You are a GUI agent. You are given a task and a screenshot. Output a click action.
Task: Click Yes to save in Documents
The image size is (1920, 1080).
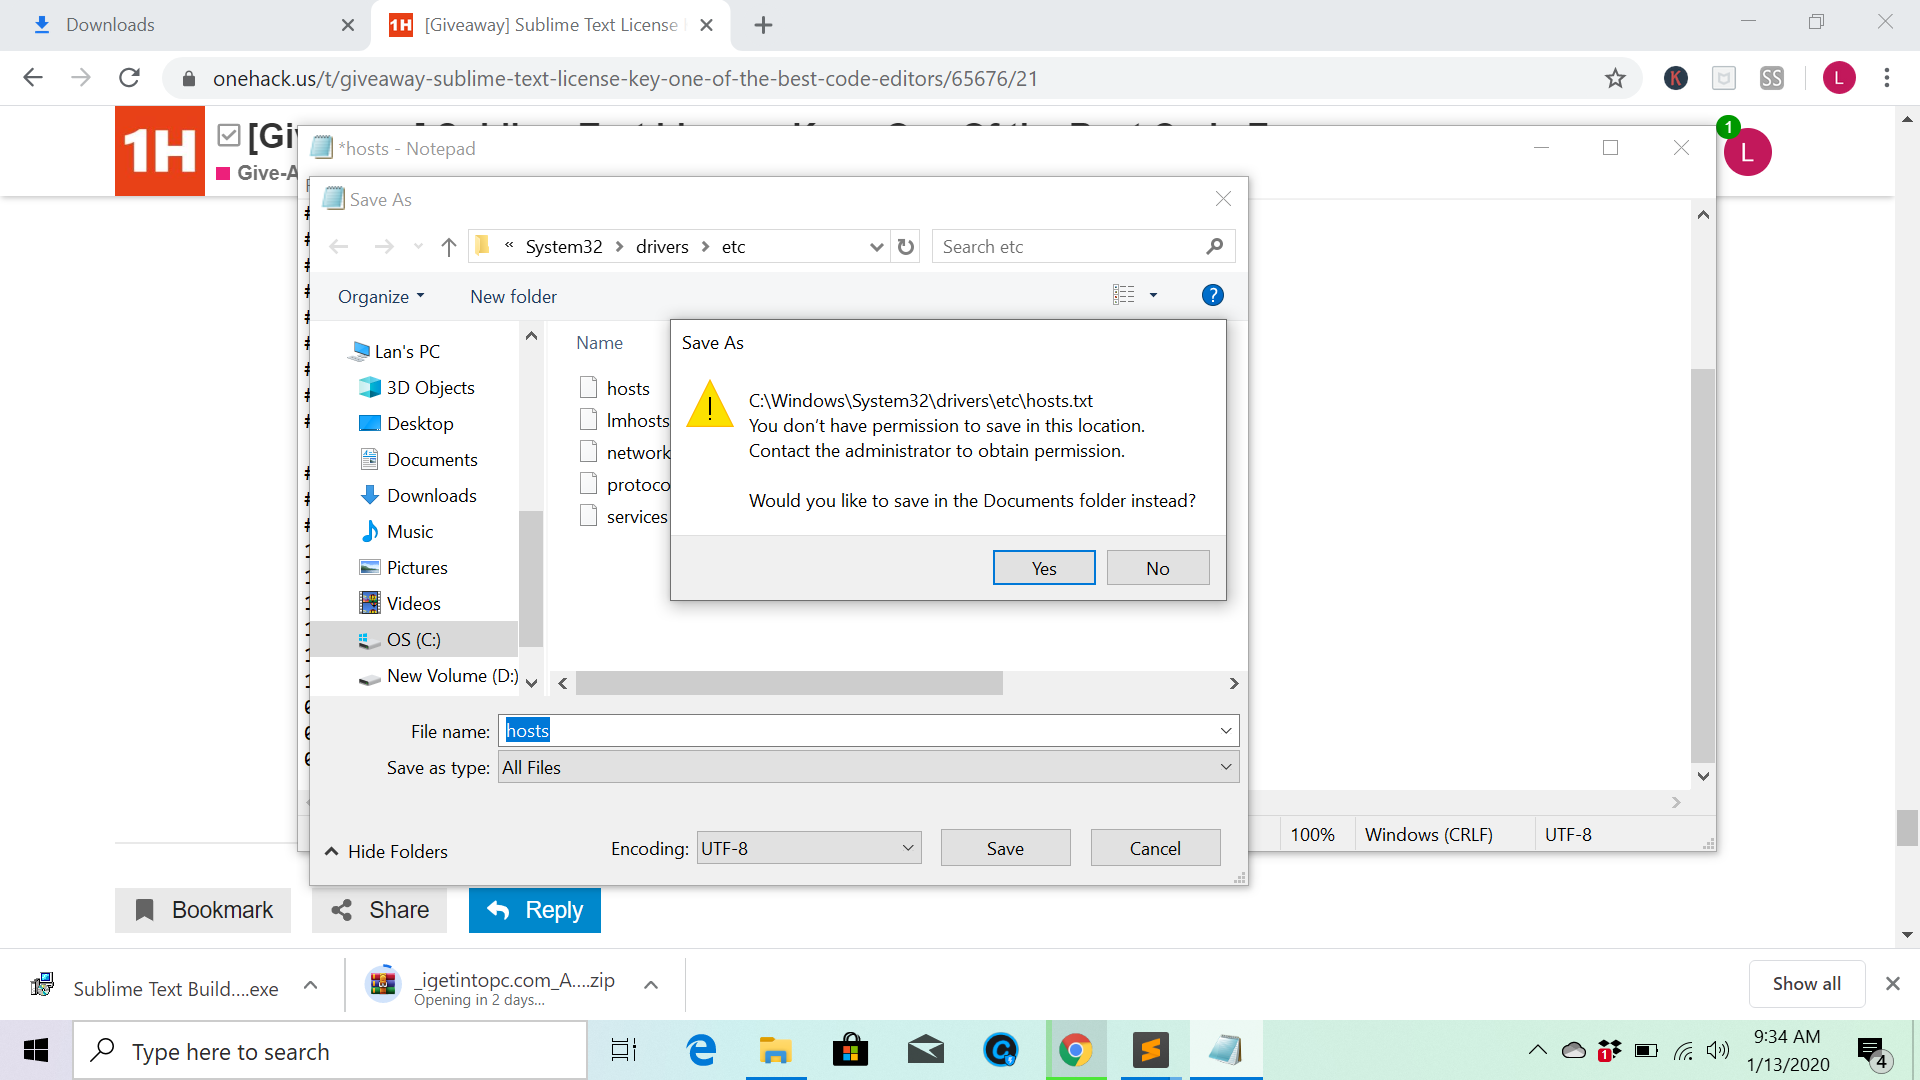tap(1043, 568)
